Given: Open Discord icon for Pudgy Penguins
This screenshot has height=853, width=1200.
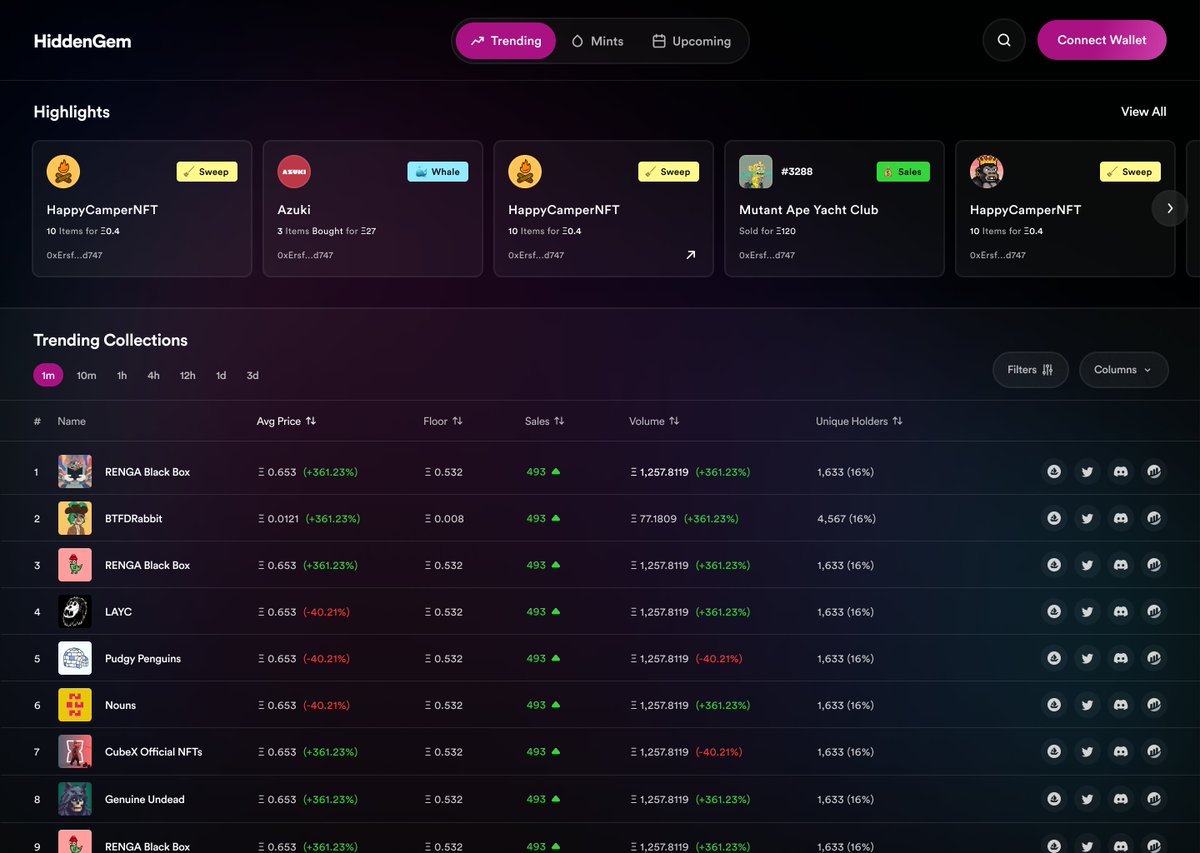Looking at the screenshot, I should coord(1121,658).
